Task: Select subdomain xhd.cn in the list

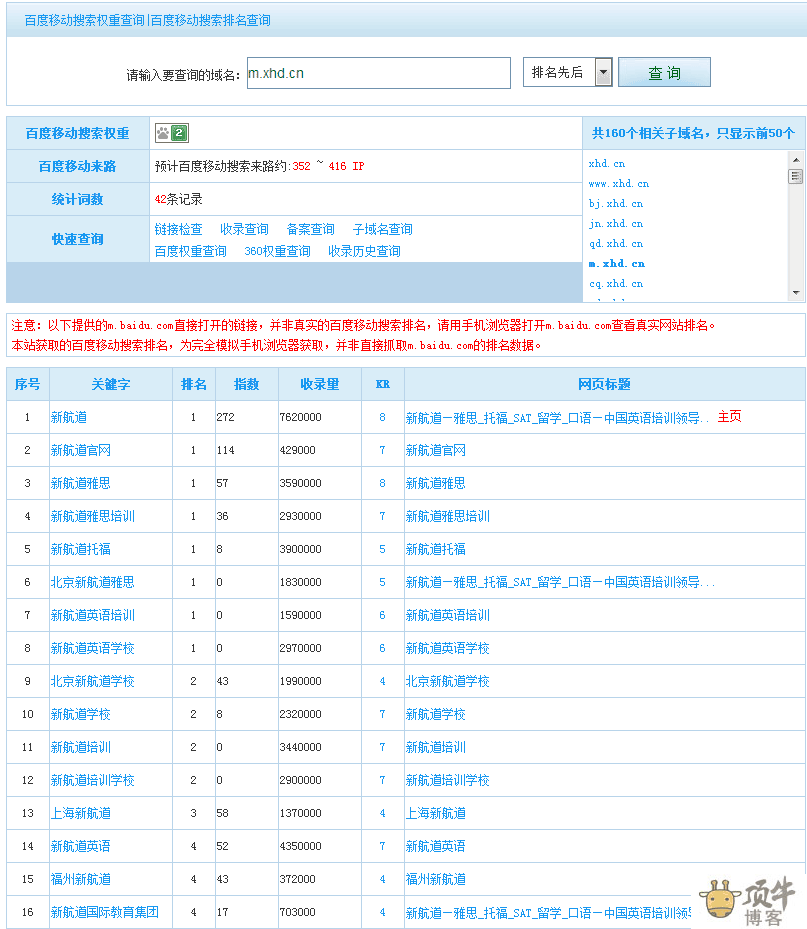Action: coord(607,164)
